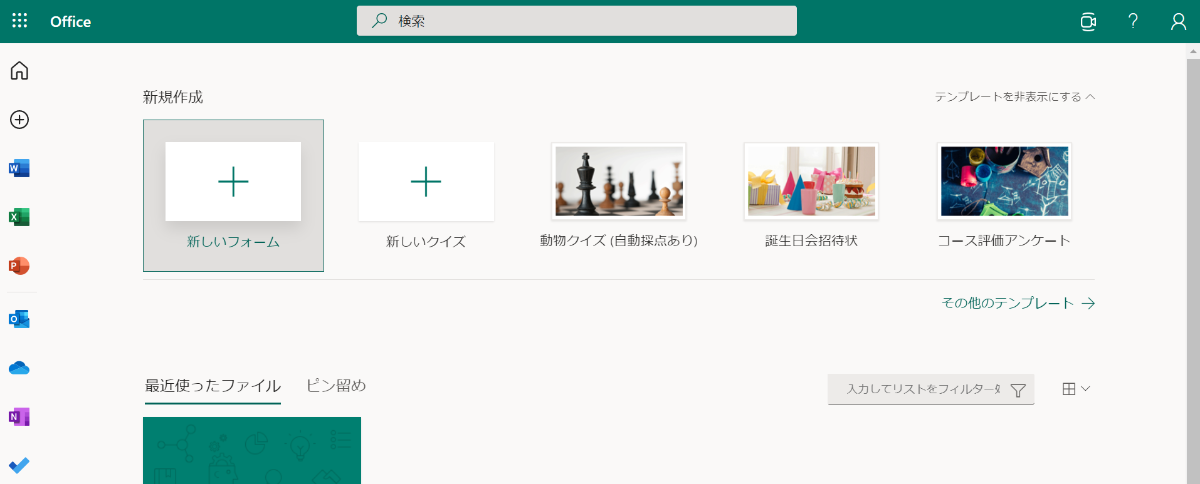Open the help question mark icon

[1133, 21]
